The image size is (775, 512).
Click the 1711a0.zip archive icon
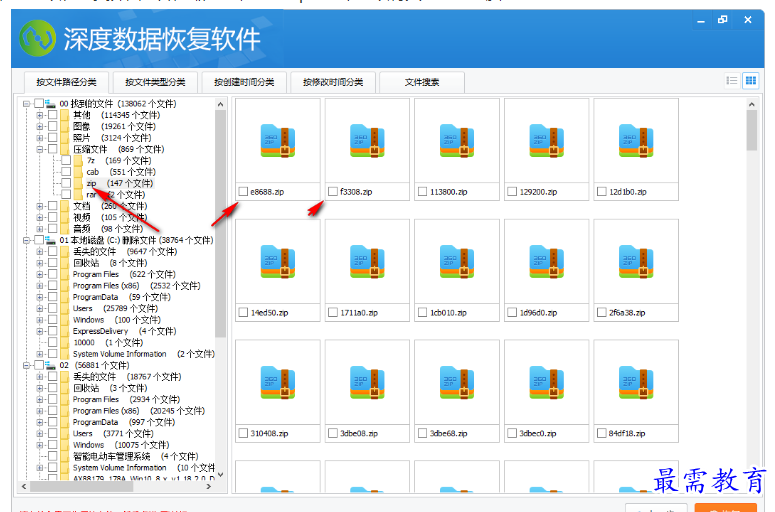[x=367, y=262]
